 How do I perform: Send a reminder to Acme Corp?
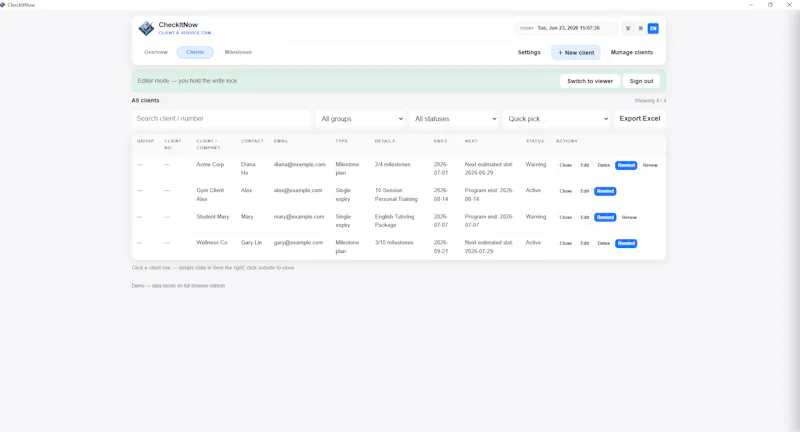click(x=626, y=165)
